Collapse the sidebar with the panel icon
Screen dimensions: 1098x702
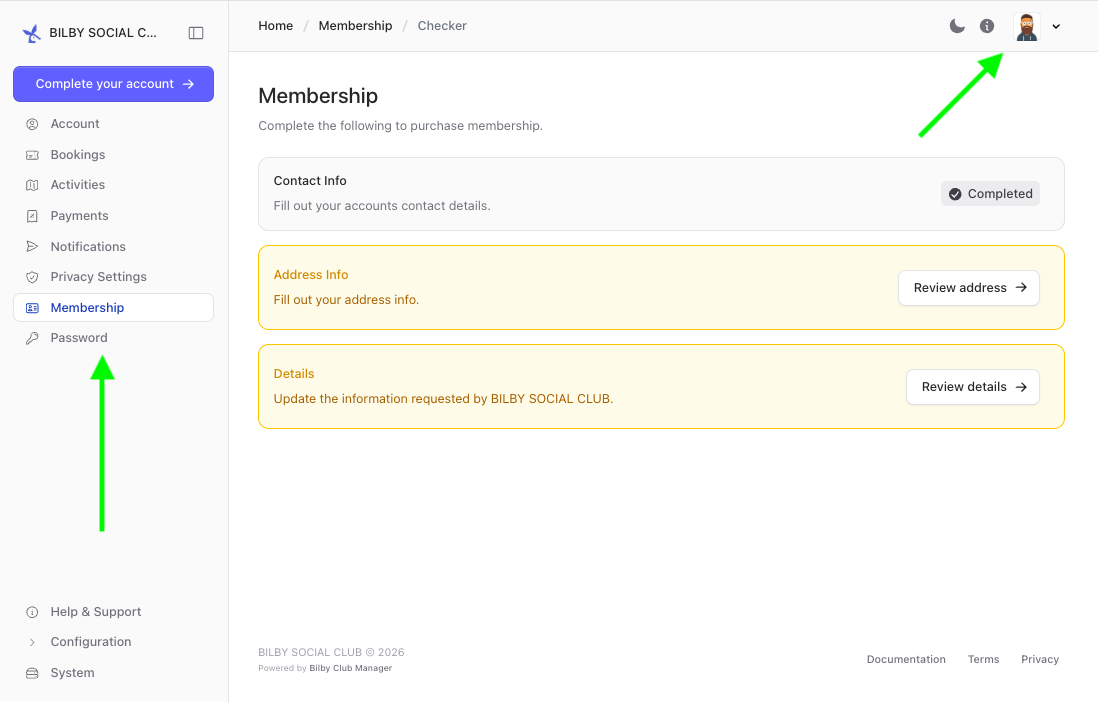[x=196, y=33]
